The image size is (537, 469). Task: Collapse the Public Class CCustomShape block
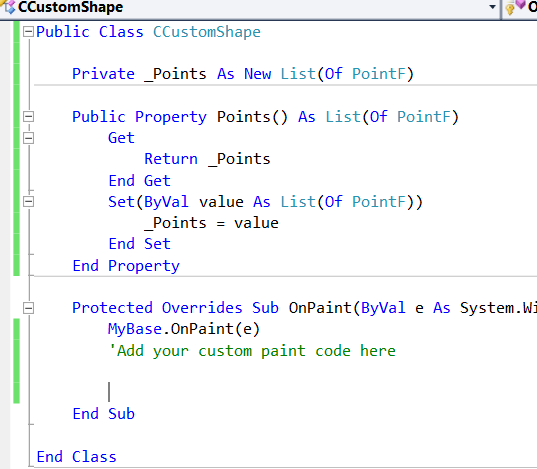[28, 32]
